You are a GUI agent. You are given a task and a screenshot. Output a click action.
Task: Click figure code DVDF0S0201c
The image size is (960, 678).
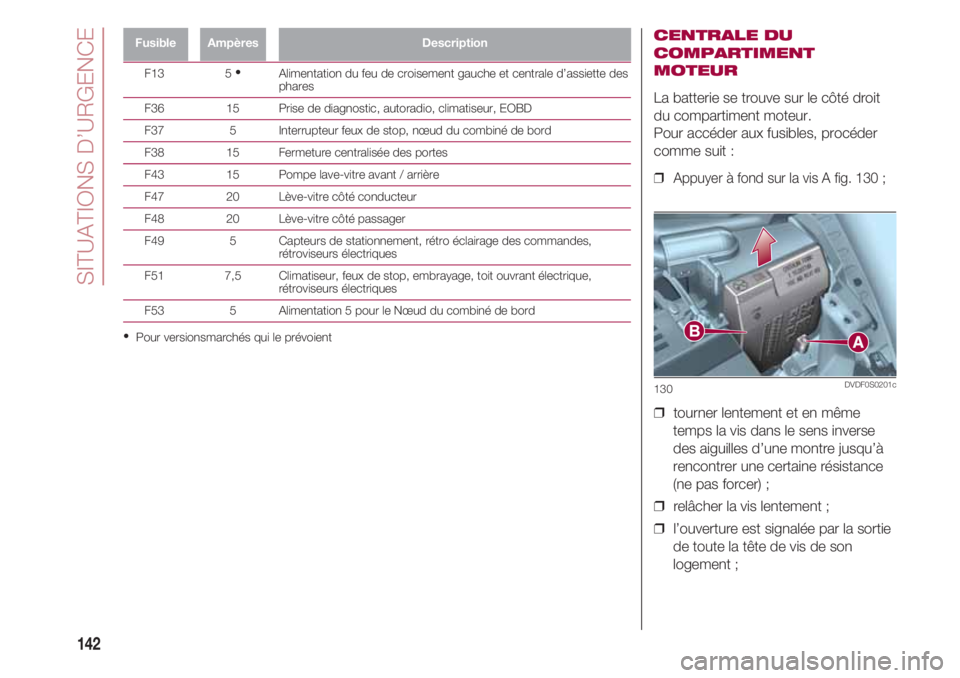click(x=870, y=385)
